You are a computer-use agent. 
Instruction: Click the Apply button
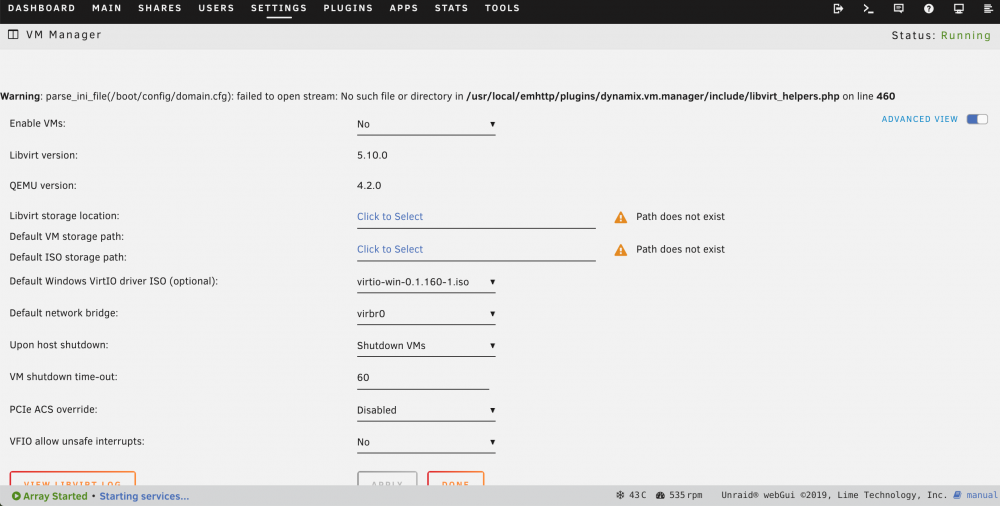(387, 479)
